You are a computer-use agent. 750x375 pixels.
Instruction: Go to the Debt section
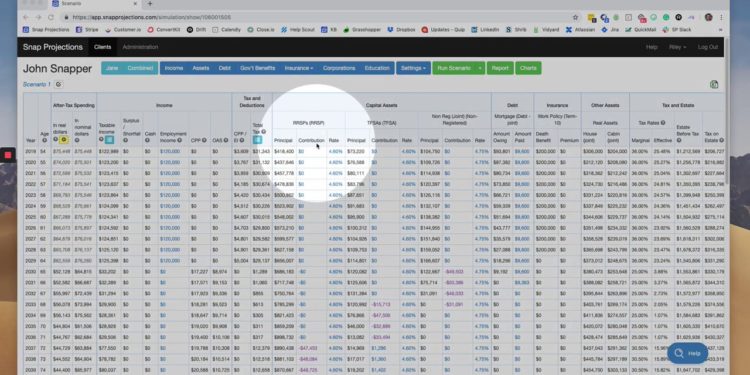coord(224,68)
